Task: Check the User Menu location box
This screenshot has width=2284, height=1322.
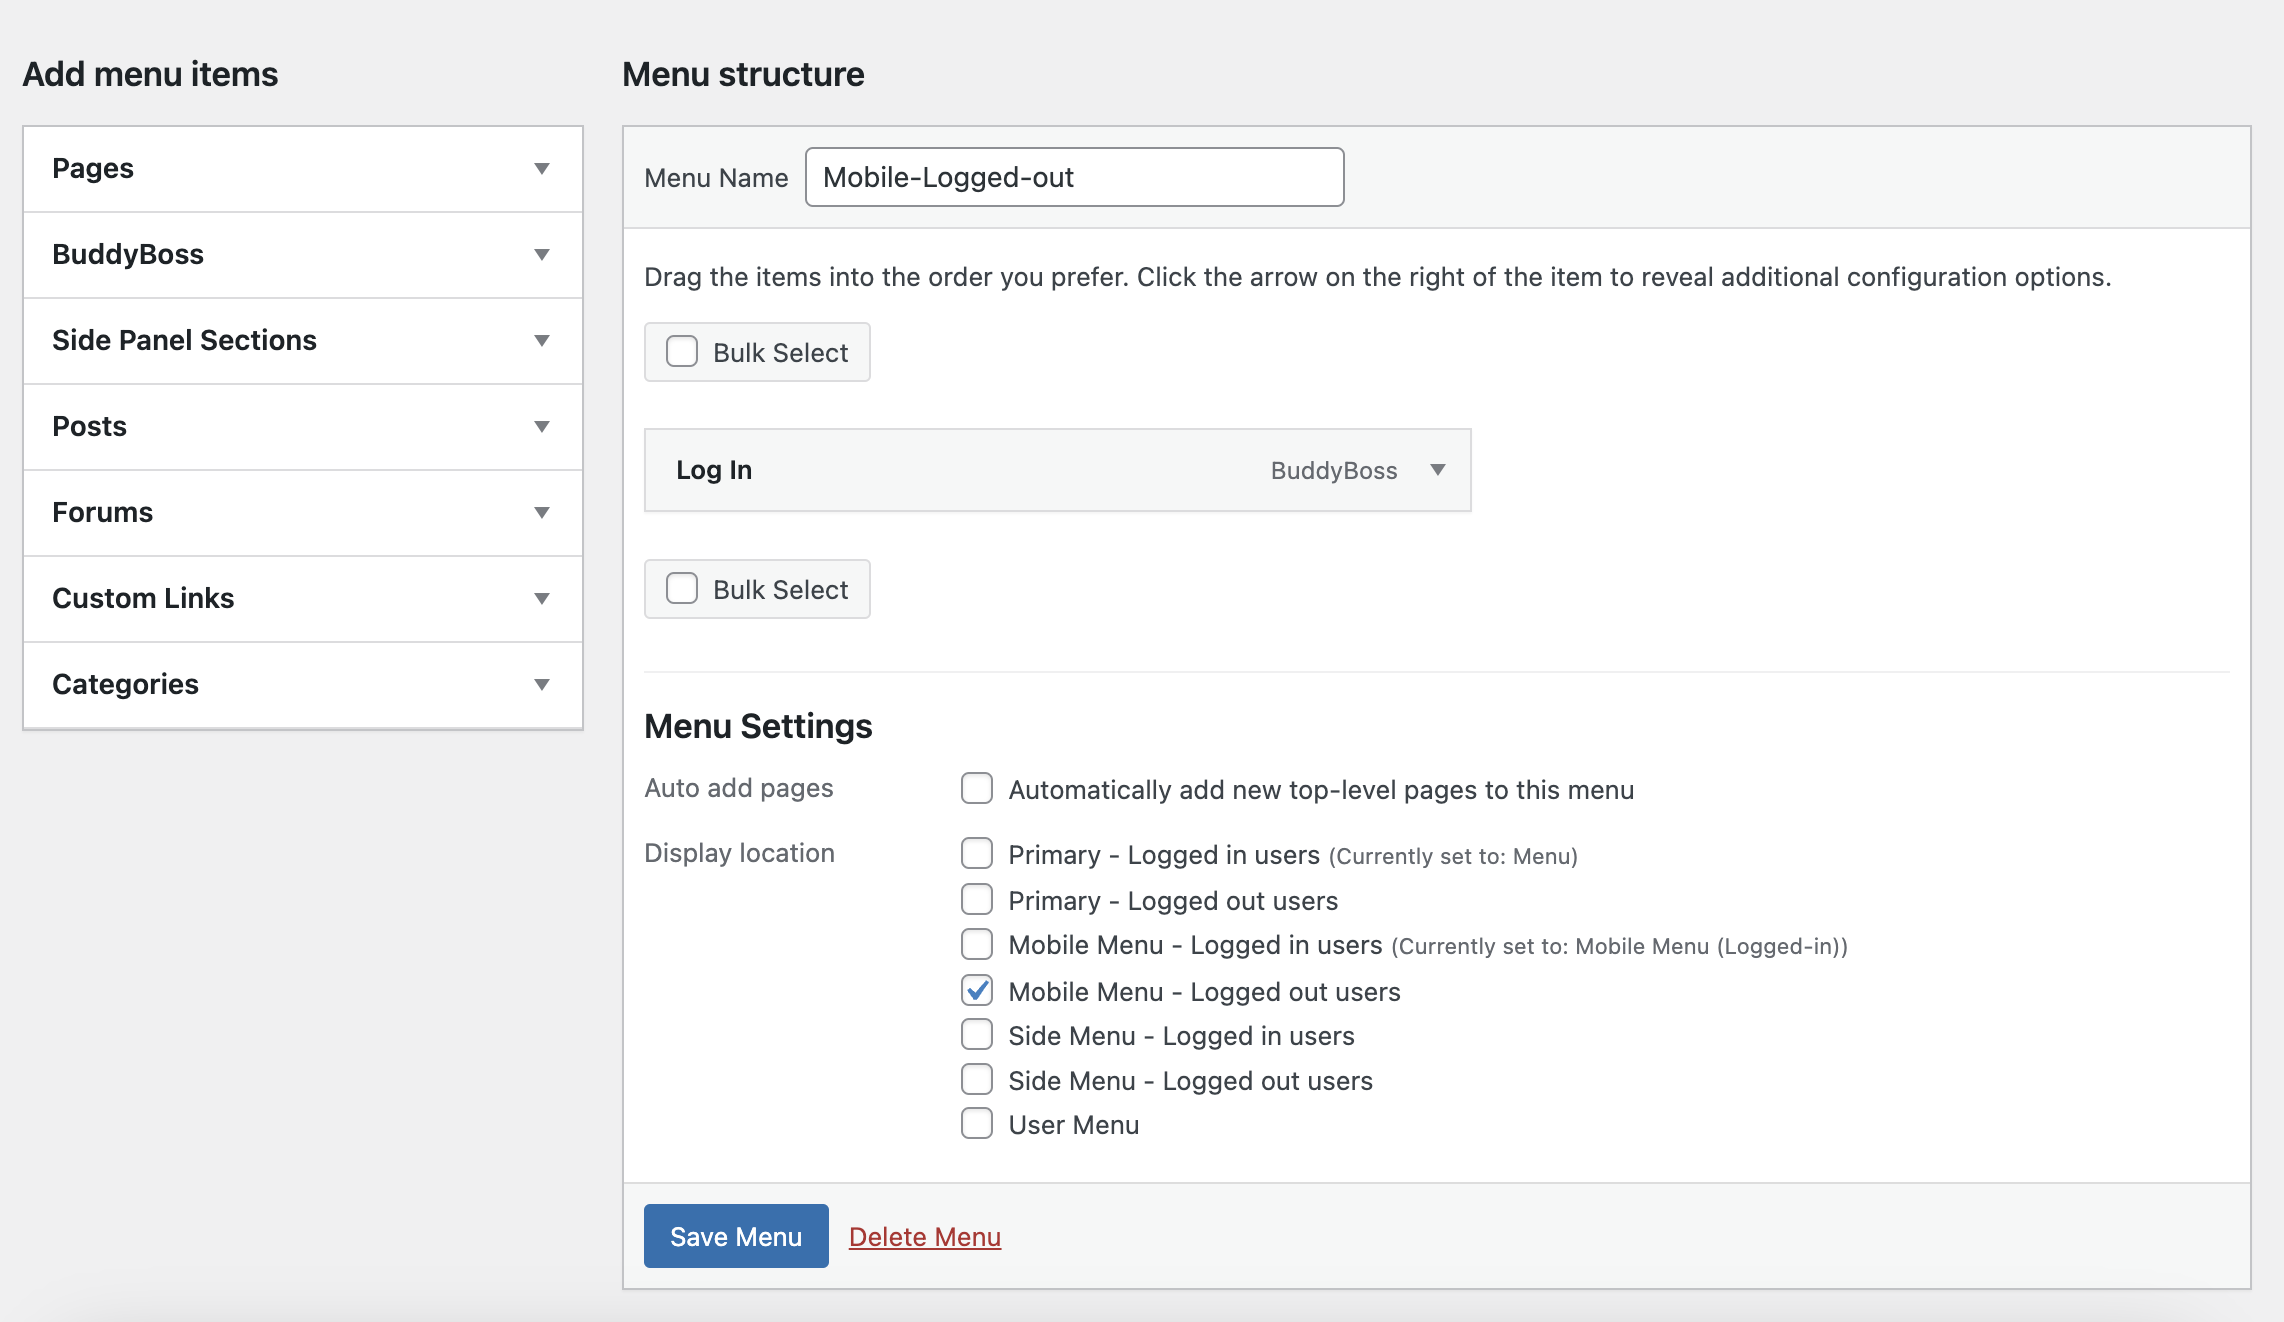Action: pyautogui.click(x=977, y=1124)
